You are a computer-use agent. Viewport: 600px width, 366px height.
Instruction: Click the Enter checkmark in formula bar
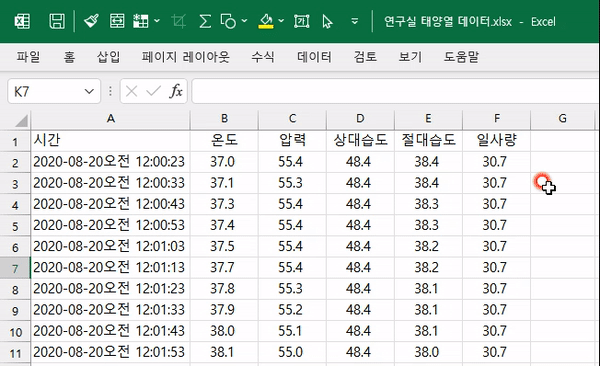click(x=153, y=91)
